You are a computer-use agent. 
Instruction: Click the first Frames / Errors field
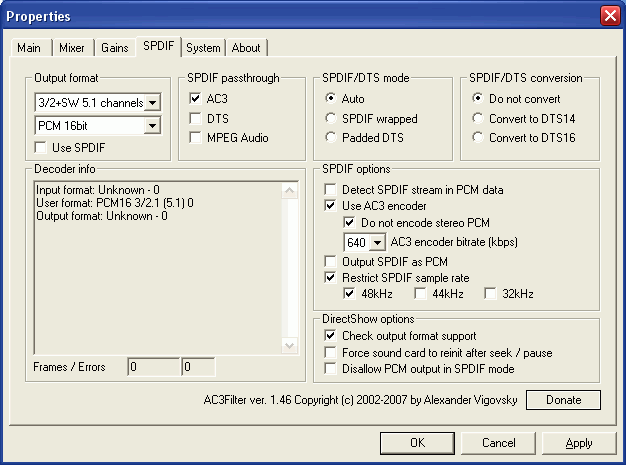(152, 367)
